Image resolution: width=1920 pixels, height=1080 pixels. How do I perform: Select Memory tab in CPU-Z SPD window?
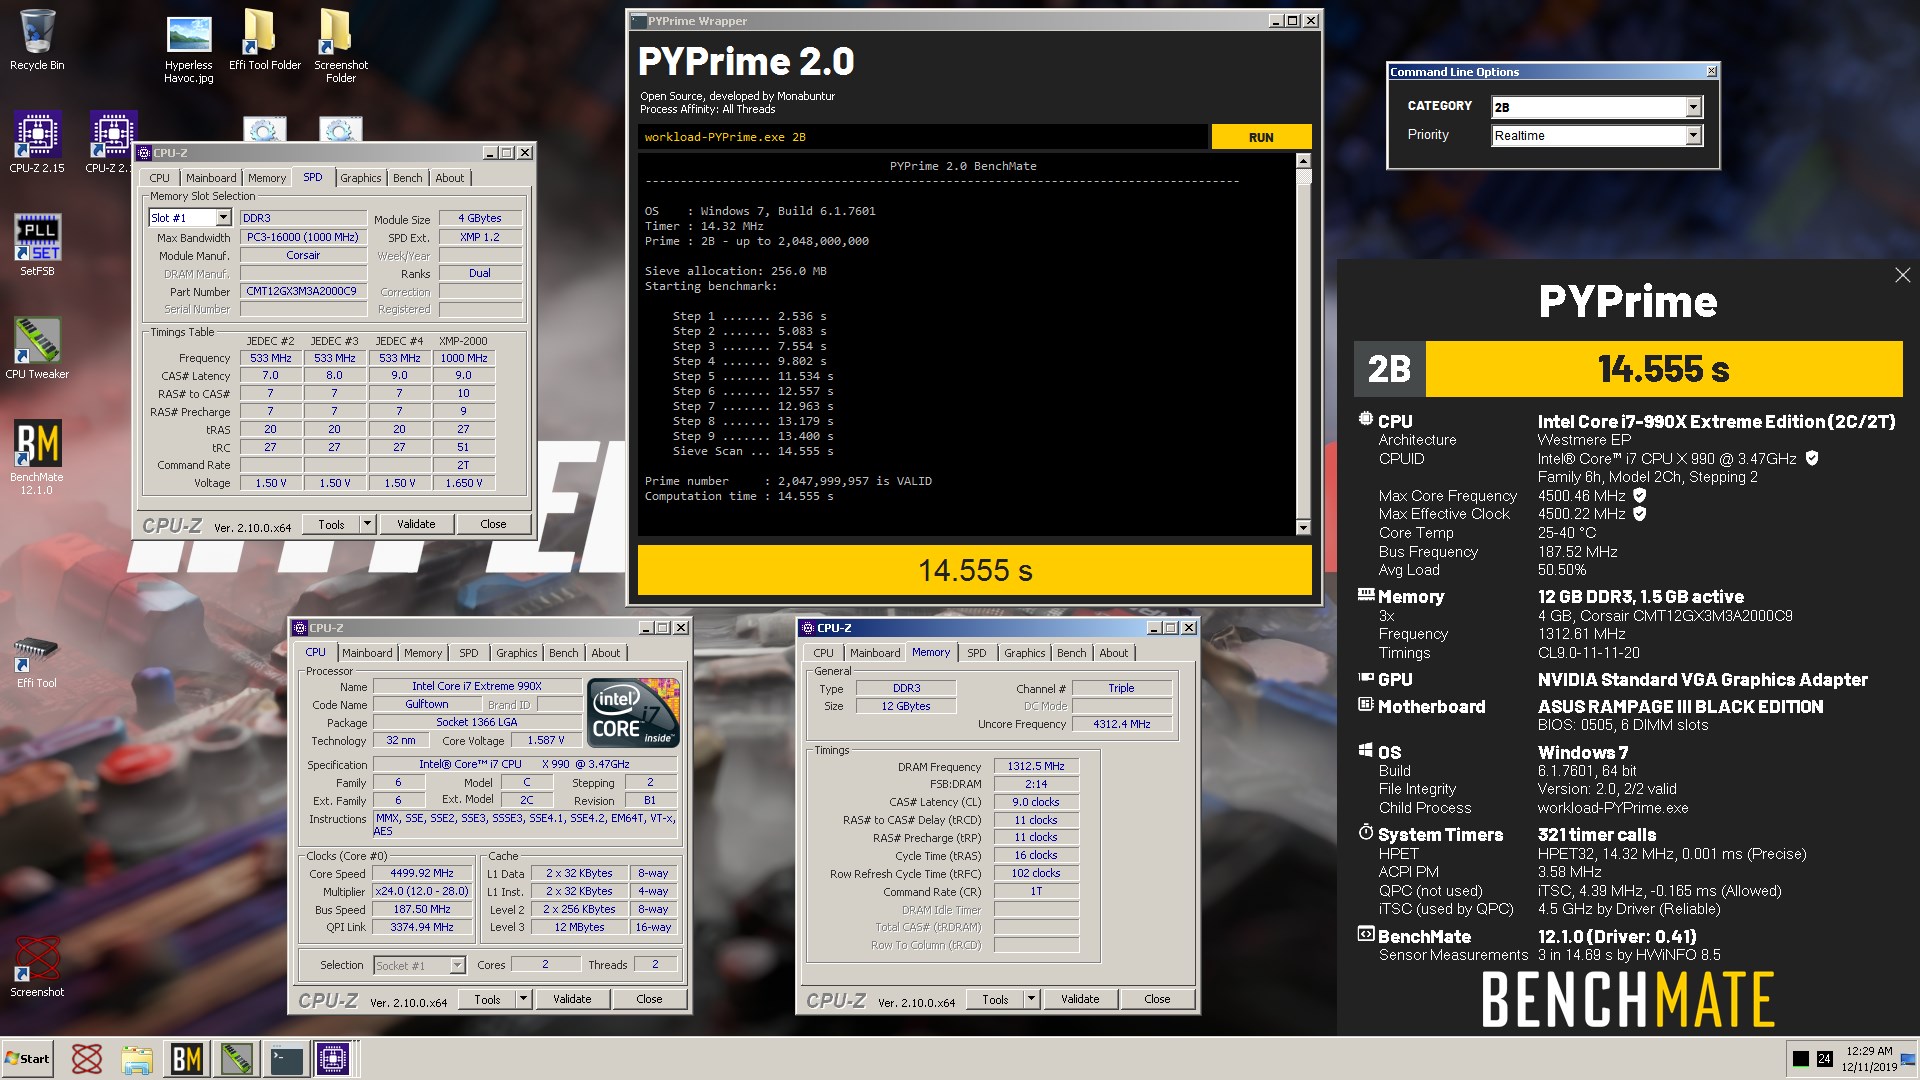pyautogui.click(x=267, y=178)
